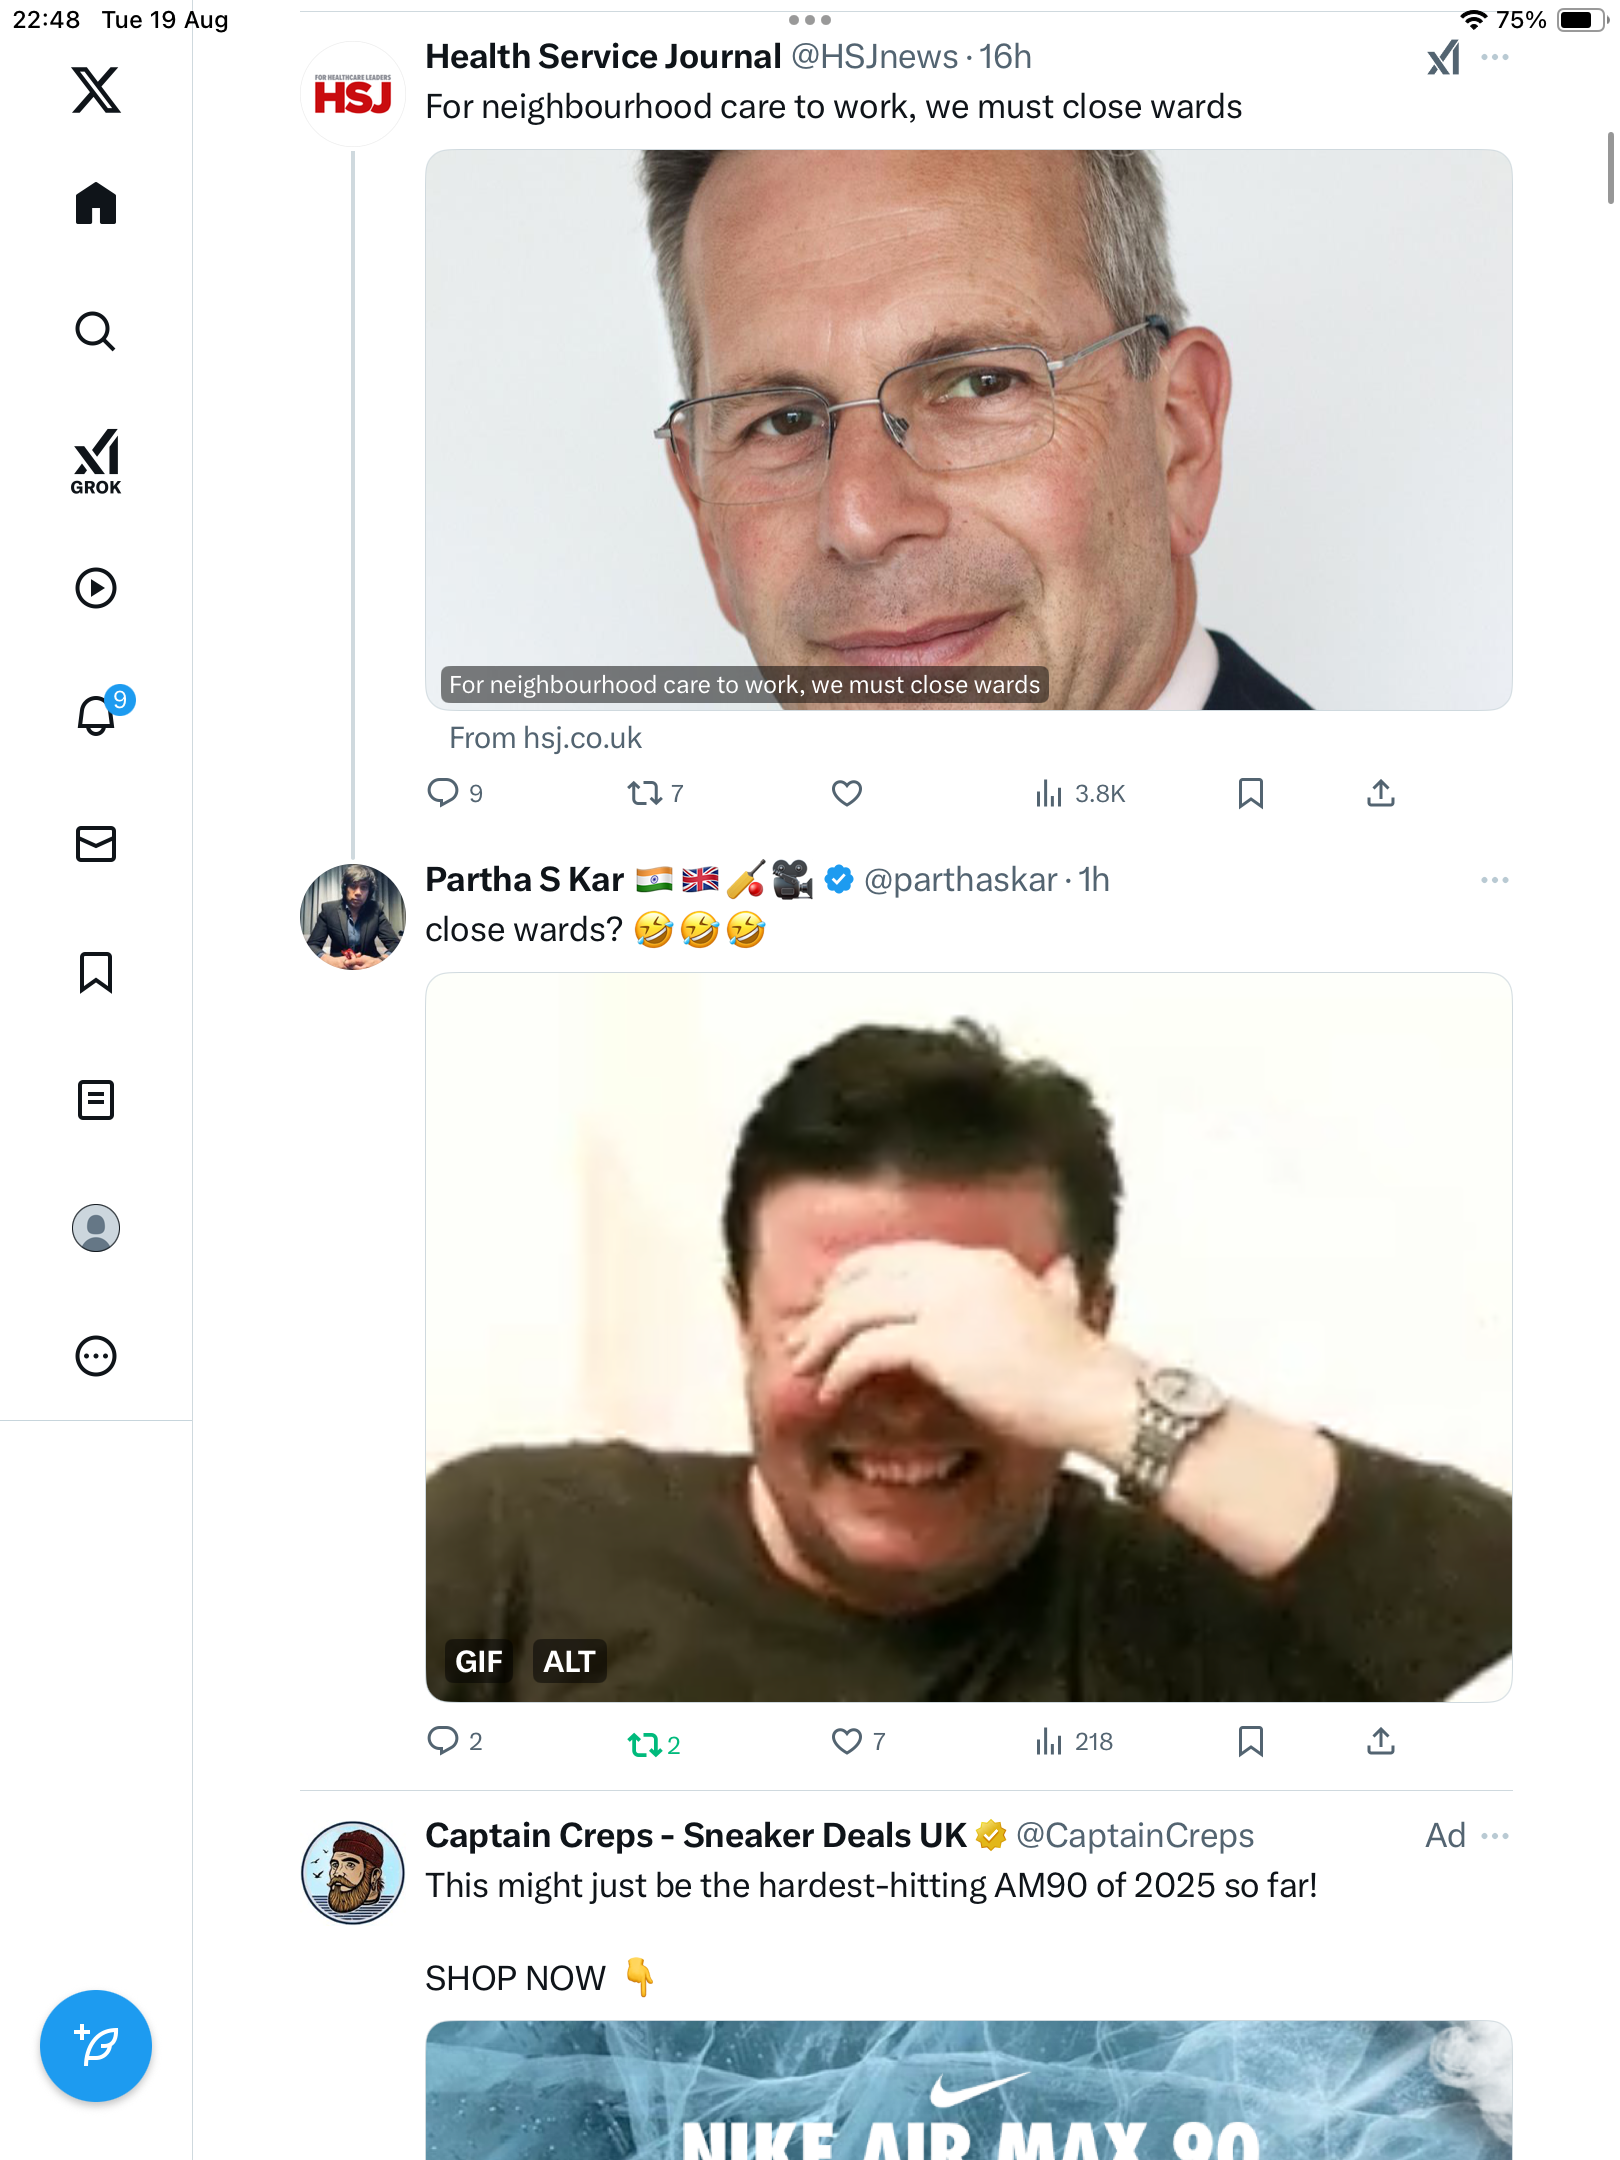This screenshot has width=1620, height=2160.
Task: Like the Health Service Journal post
Action: pos(846,793)
